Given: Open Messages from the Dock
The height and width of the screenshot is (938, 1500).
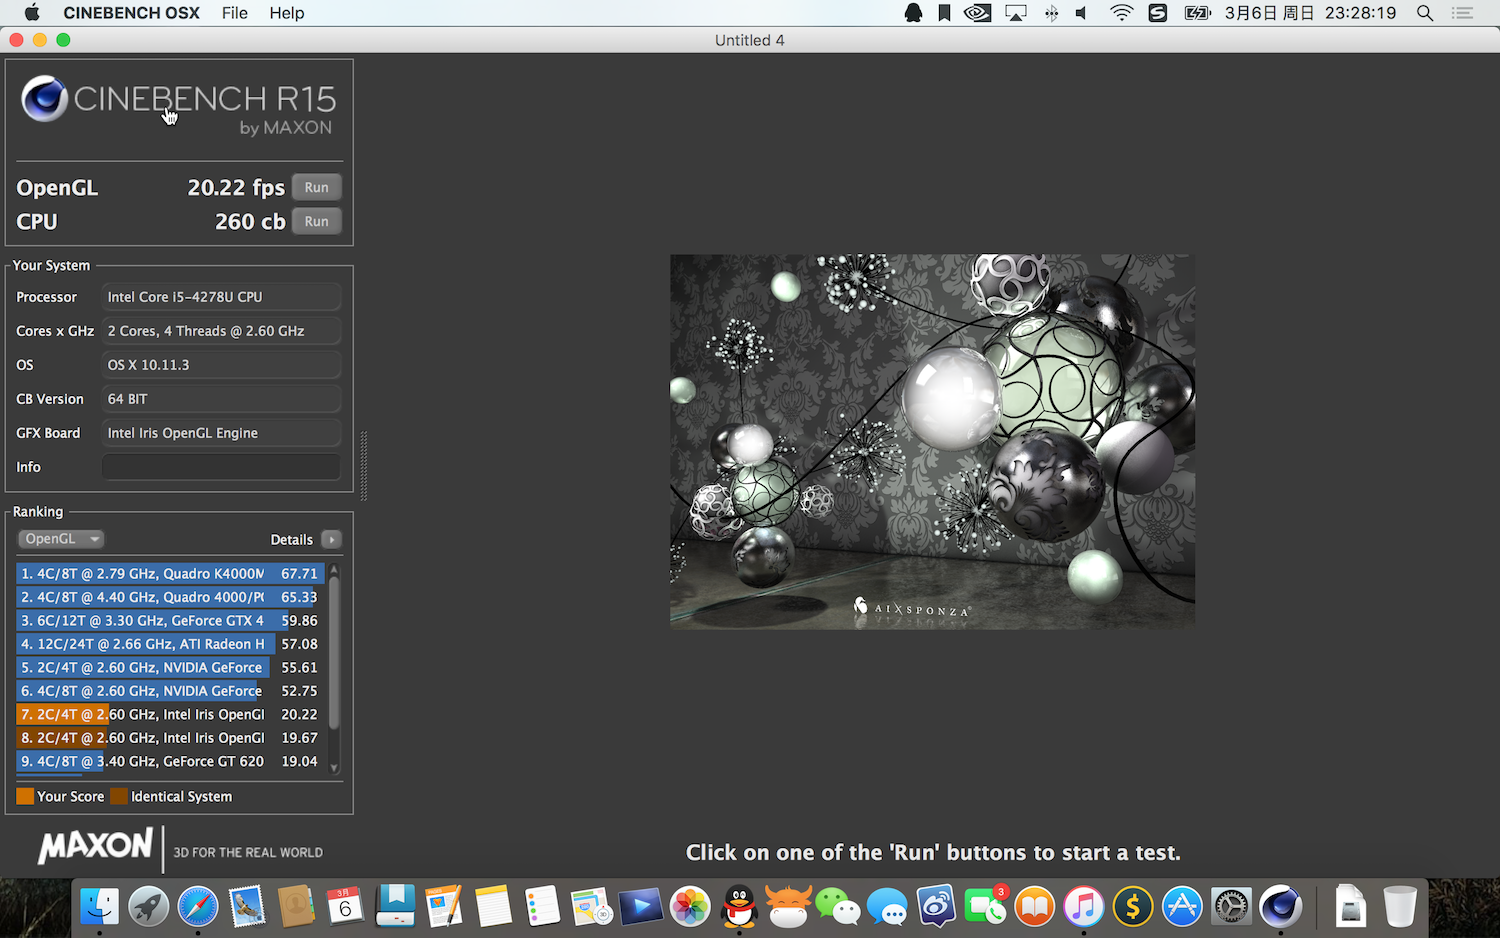Looking at the screenshot, I should [887, 907].
